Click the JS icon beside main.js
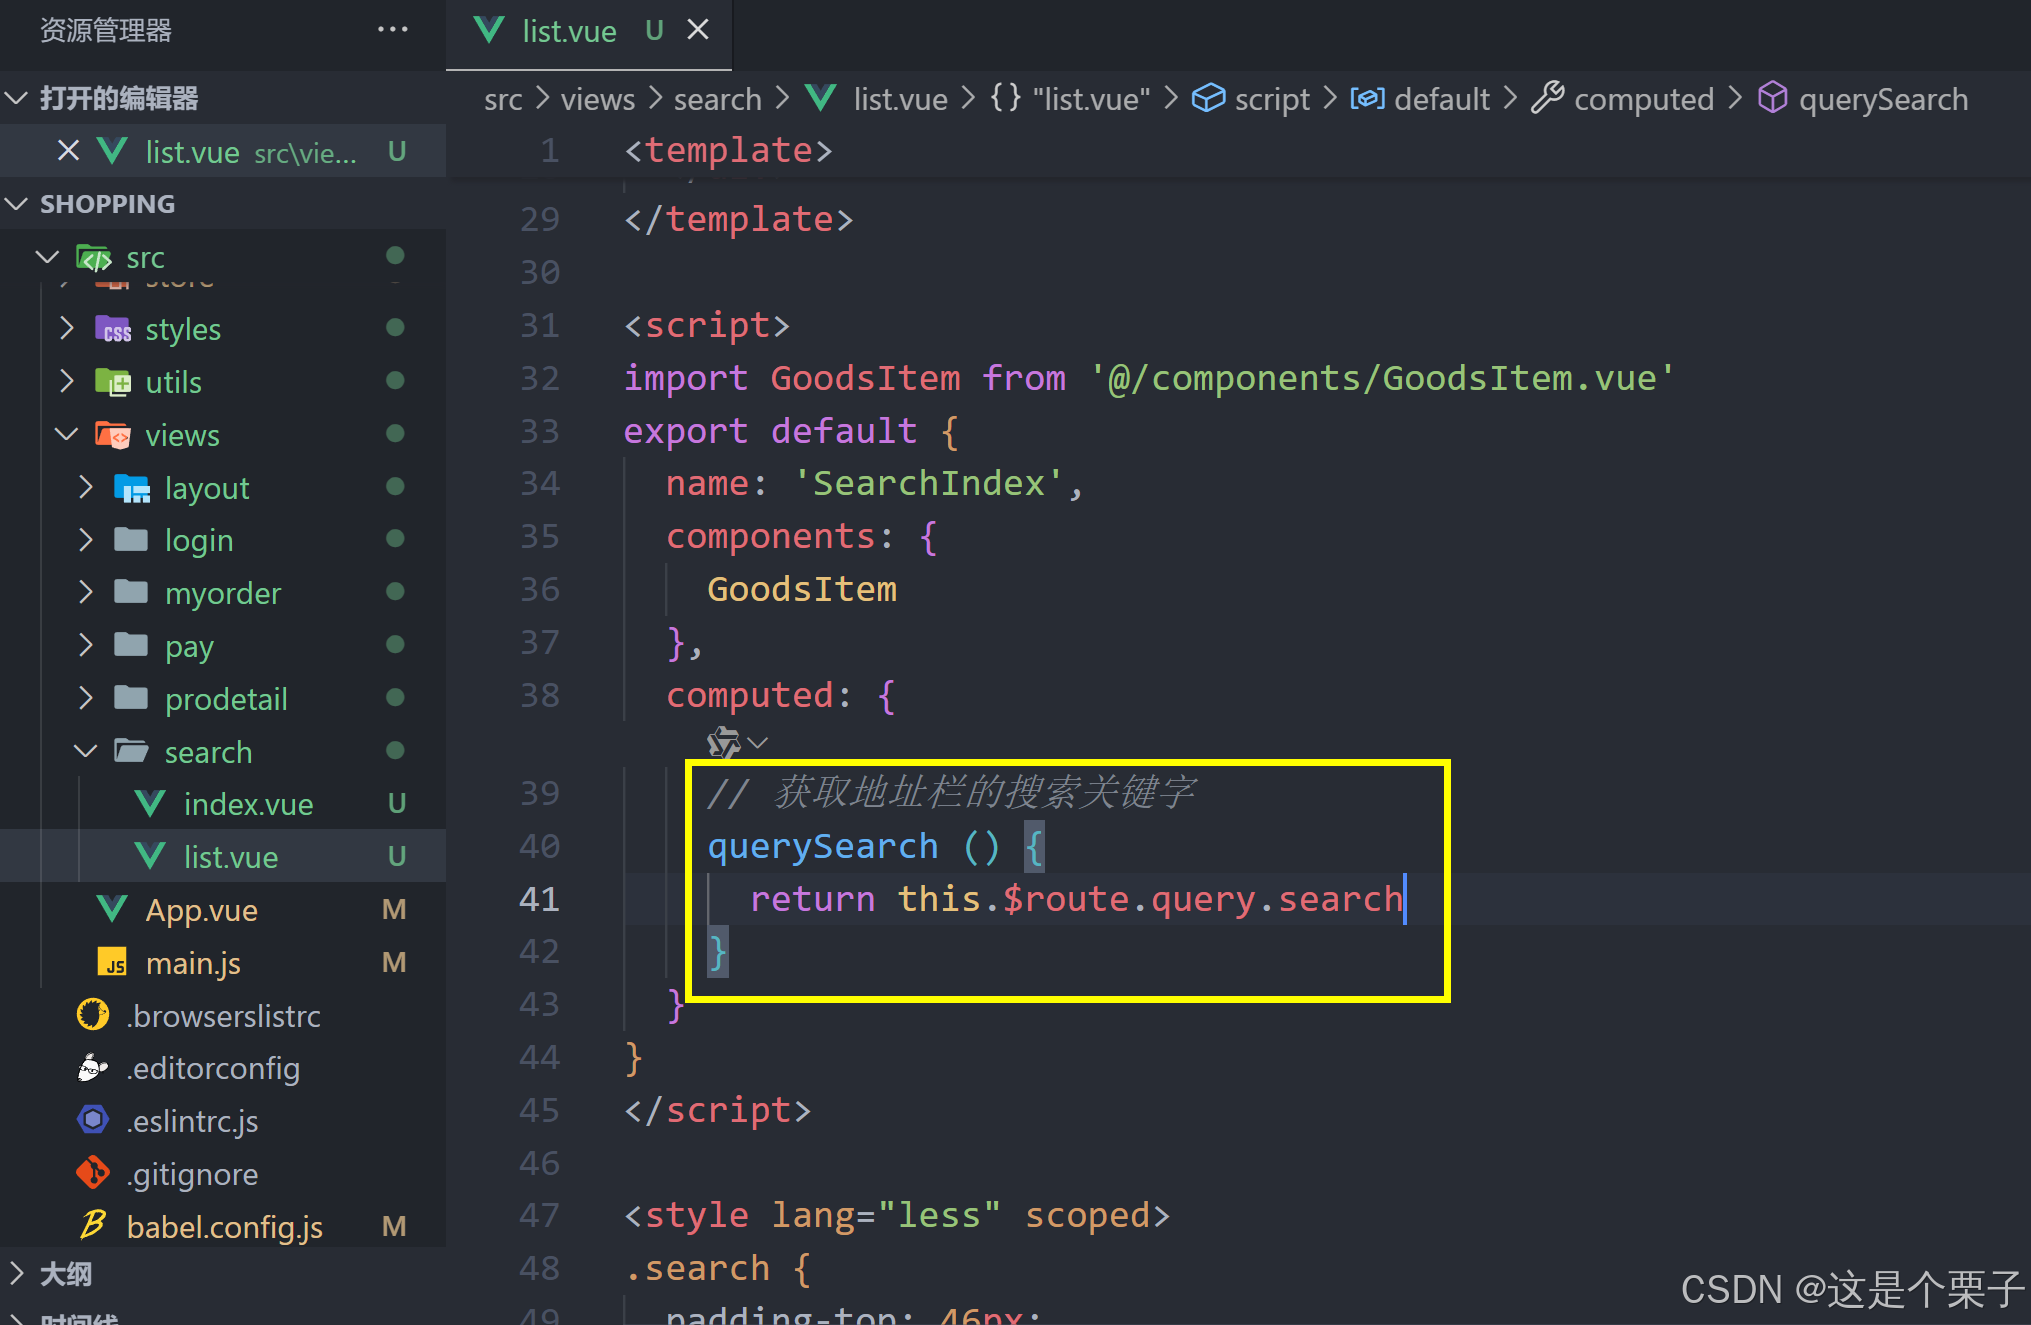Viewport: 2031px width, 1325px height. 112,962
